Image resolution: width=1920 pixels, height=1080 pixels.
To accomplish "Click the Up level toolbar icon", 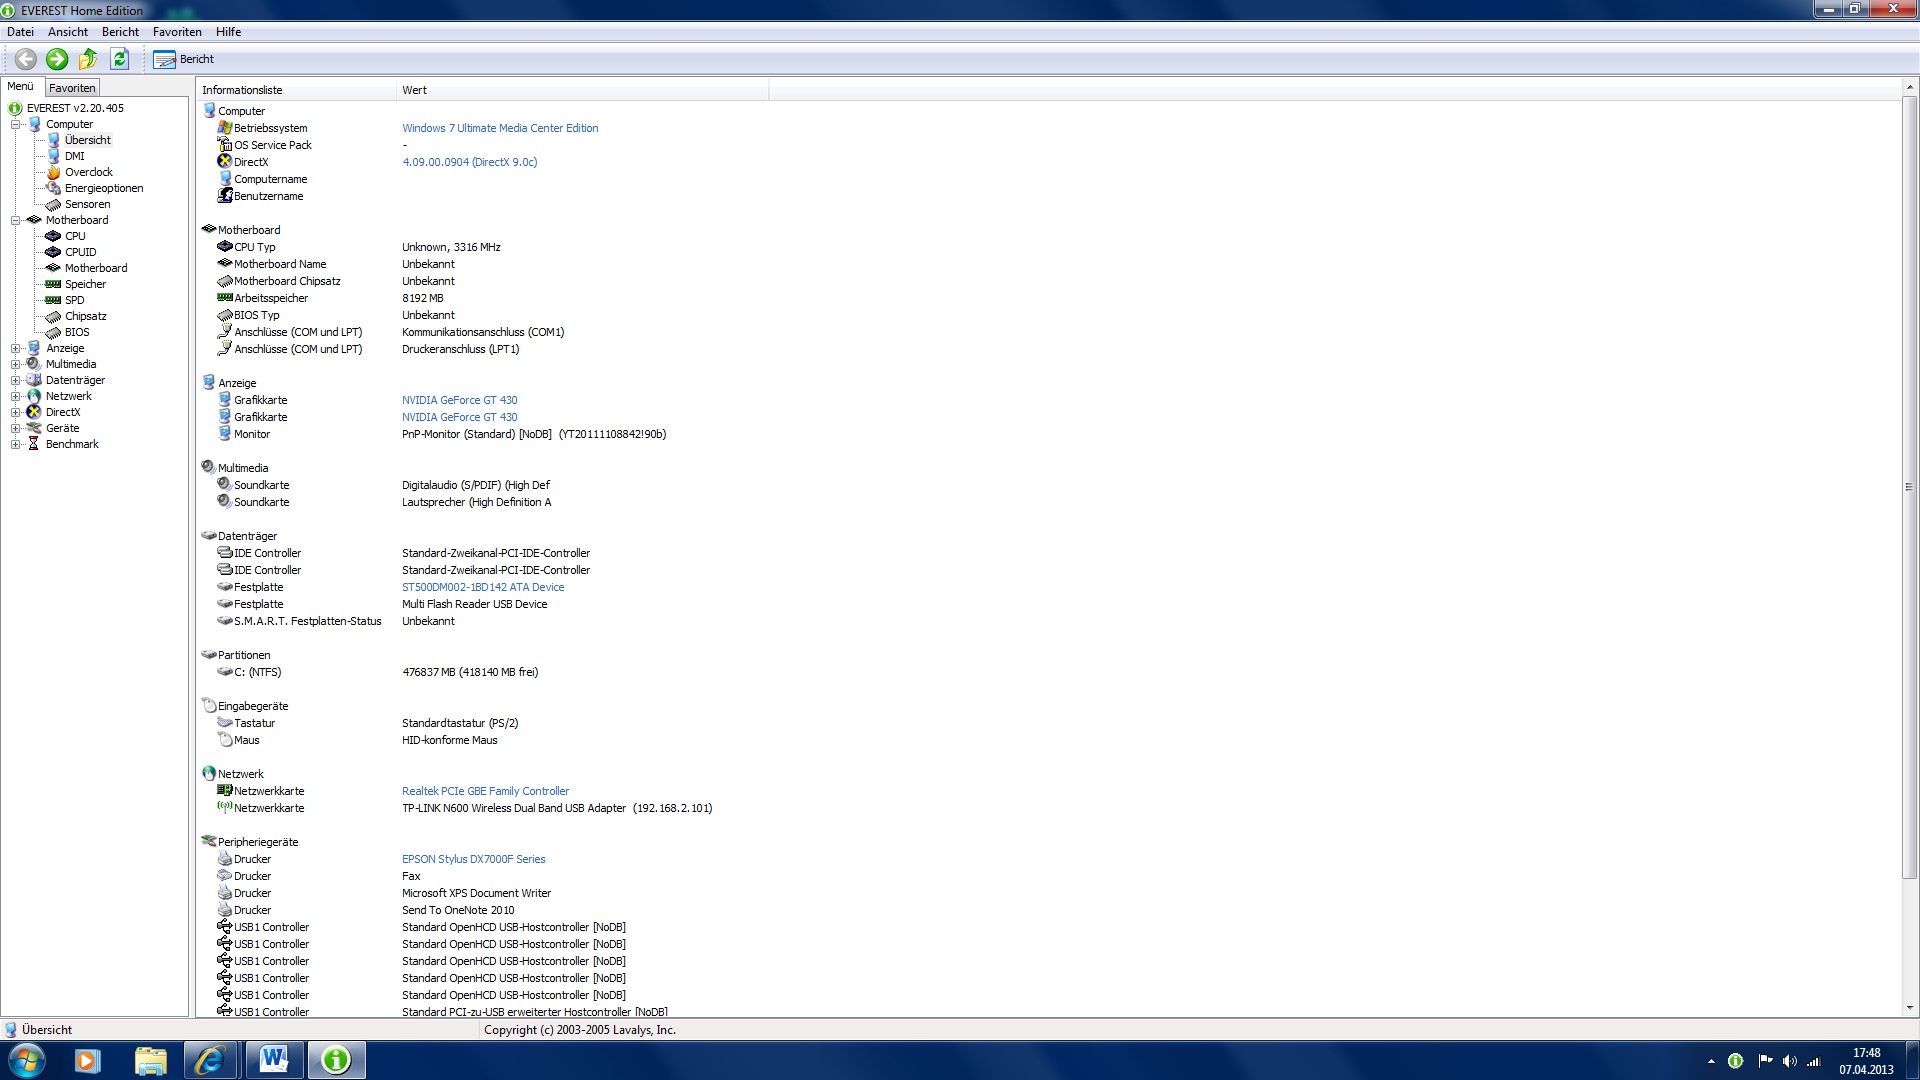I will click(x=88, y=59).
